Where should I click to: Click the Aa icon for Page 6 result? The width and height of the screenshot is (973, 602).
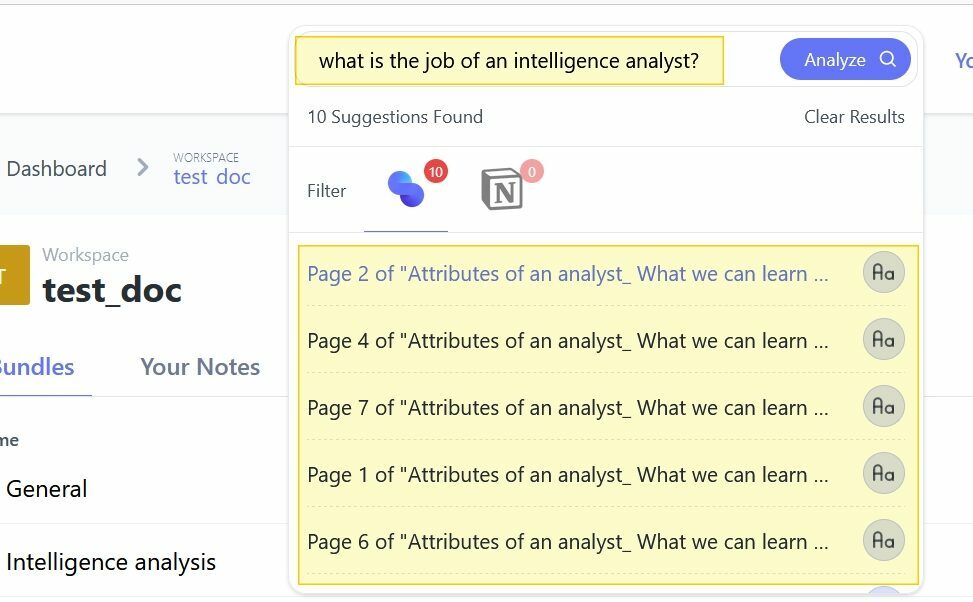(884, 541)
